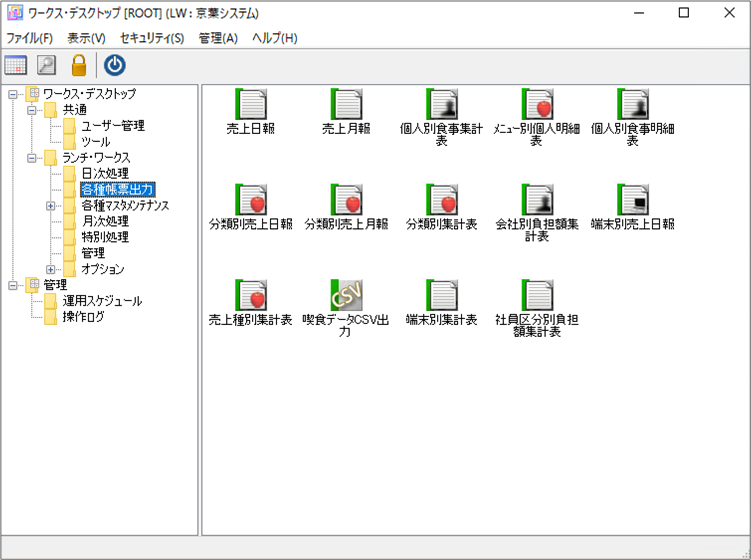Expand the オプション tree node
The height and width of the screenshot is (560, 751).
click(51, 270)
